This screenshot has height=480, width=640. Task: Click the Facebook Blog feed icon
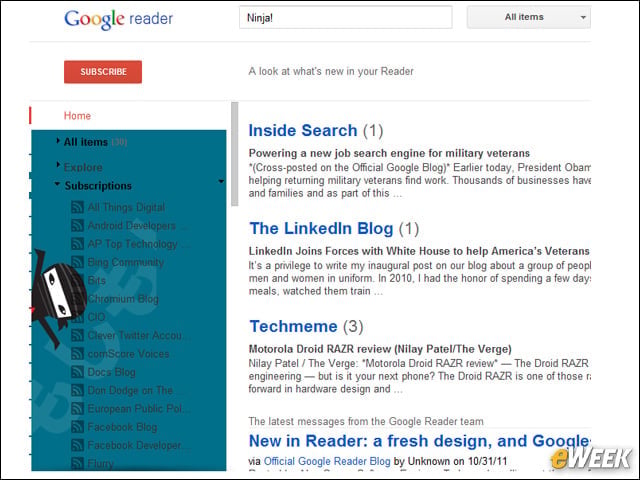[x=78, y=427]
